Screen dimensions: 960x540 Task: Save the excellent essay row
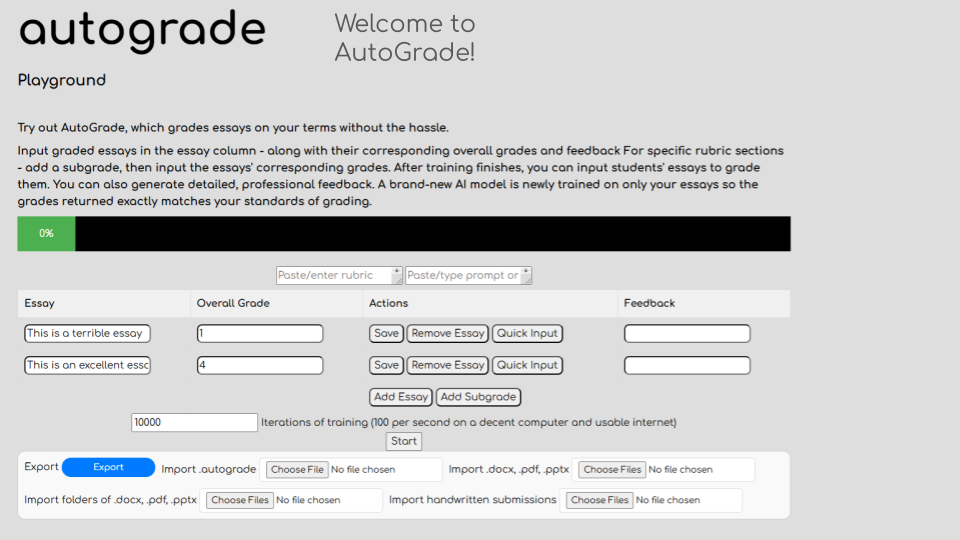click(386, 366)
